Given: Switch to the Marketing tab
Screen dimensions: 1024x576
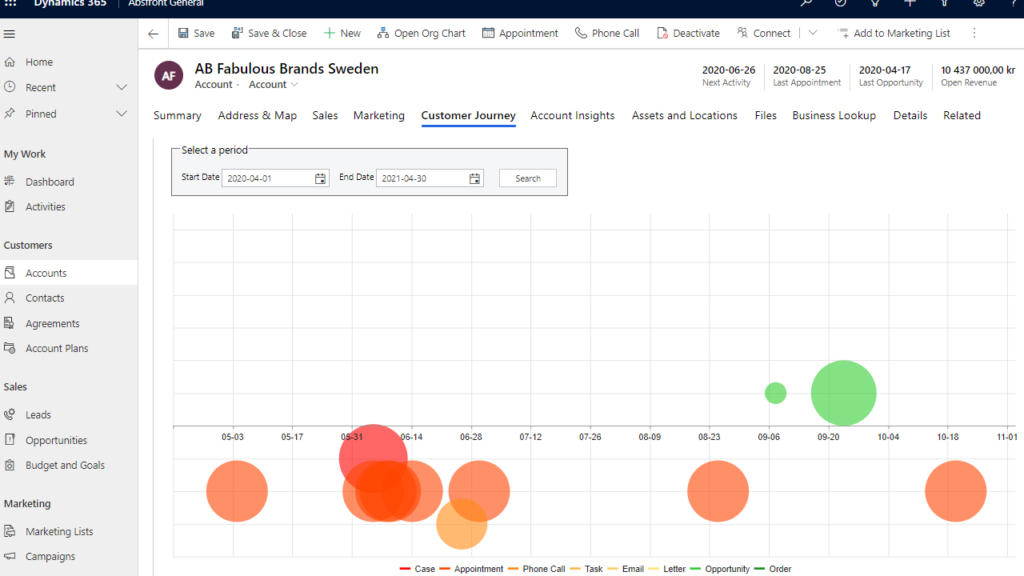Looking at the screenshot, I should click(379, 116).
